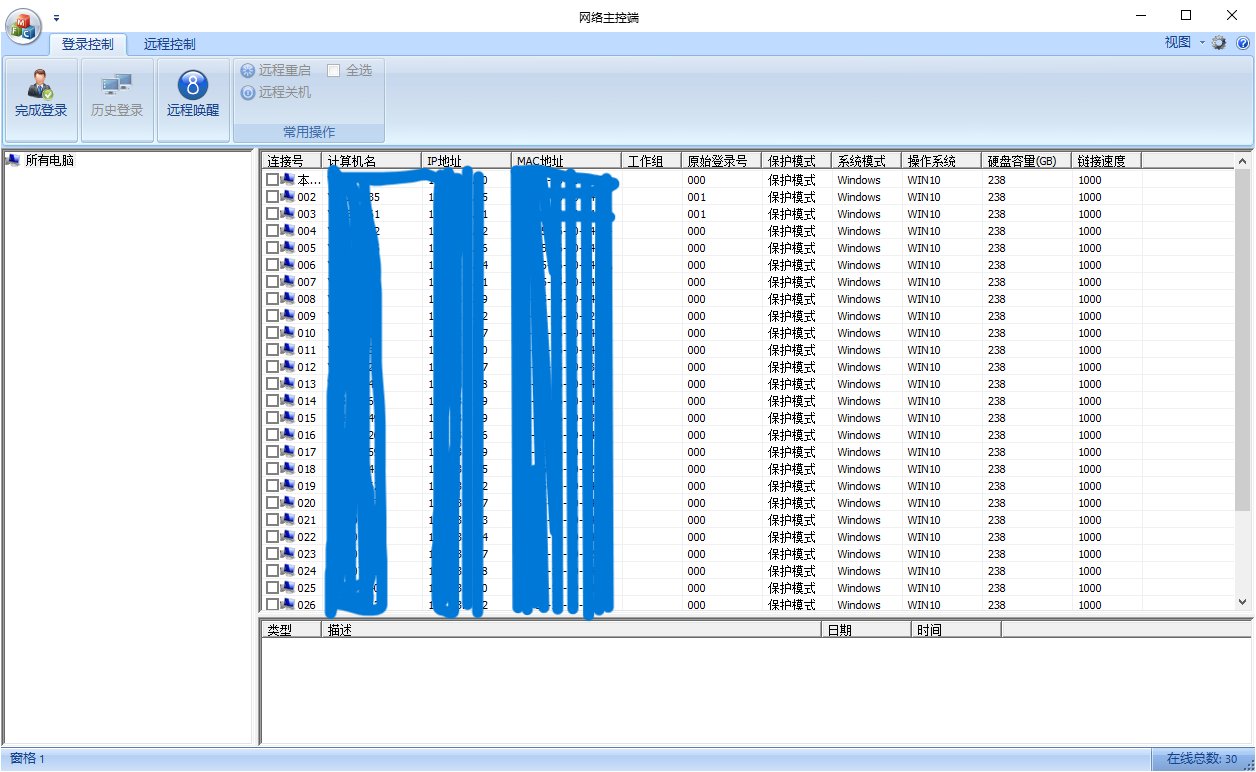Switch to the 远程控制 tab
The width and height of the screenshot is (1256, 772).
[x=169, y=44]
